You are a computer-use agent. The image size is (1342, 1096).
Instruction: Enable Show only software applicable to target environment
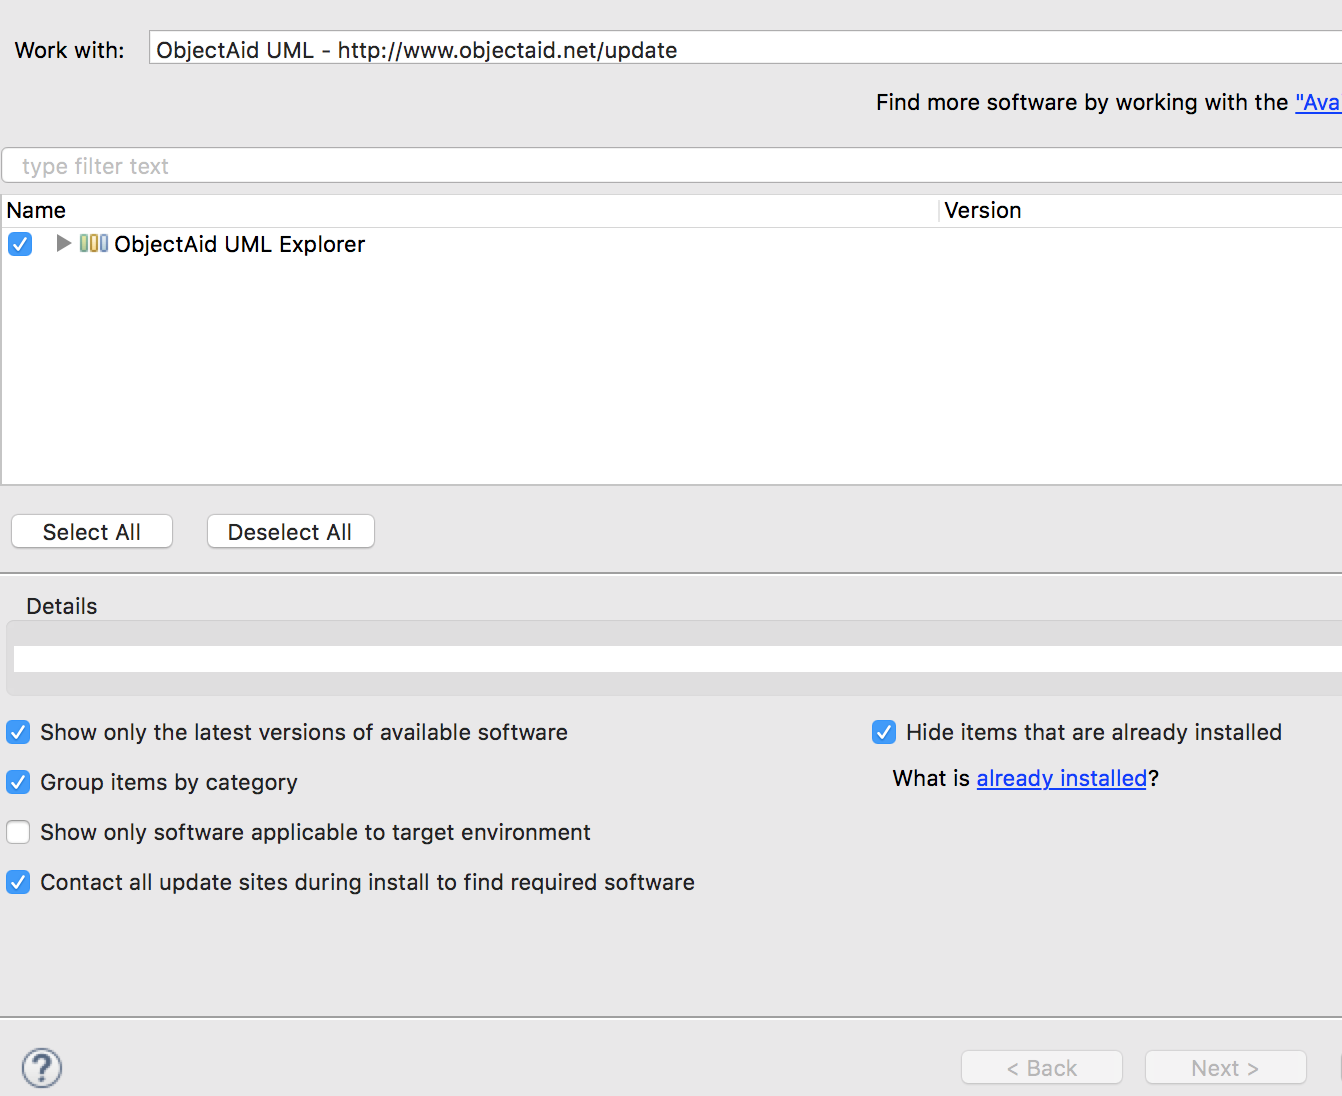click(x=18, y=832)
